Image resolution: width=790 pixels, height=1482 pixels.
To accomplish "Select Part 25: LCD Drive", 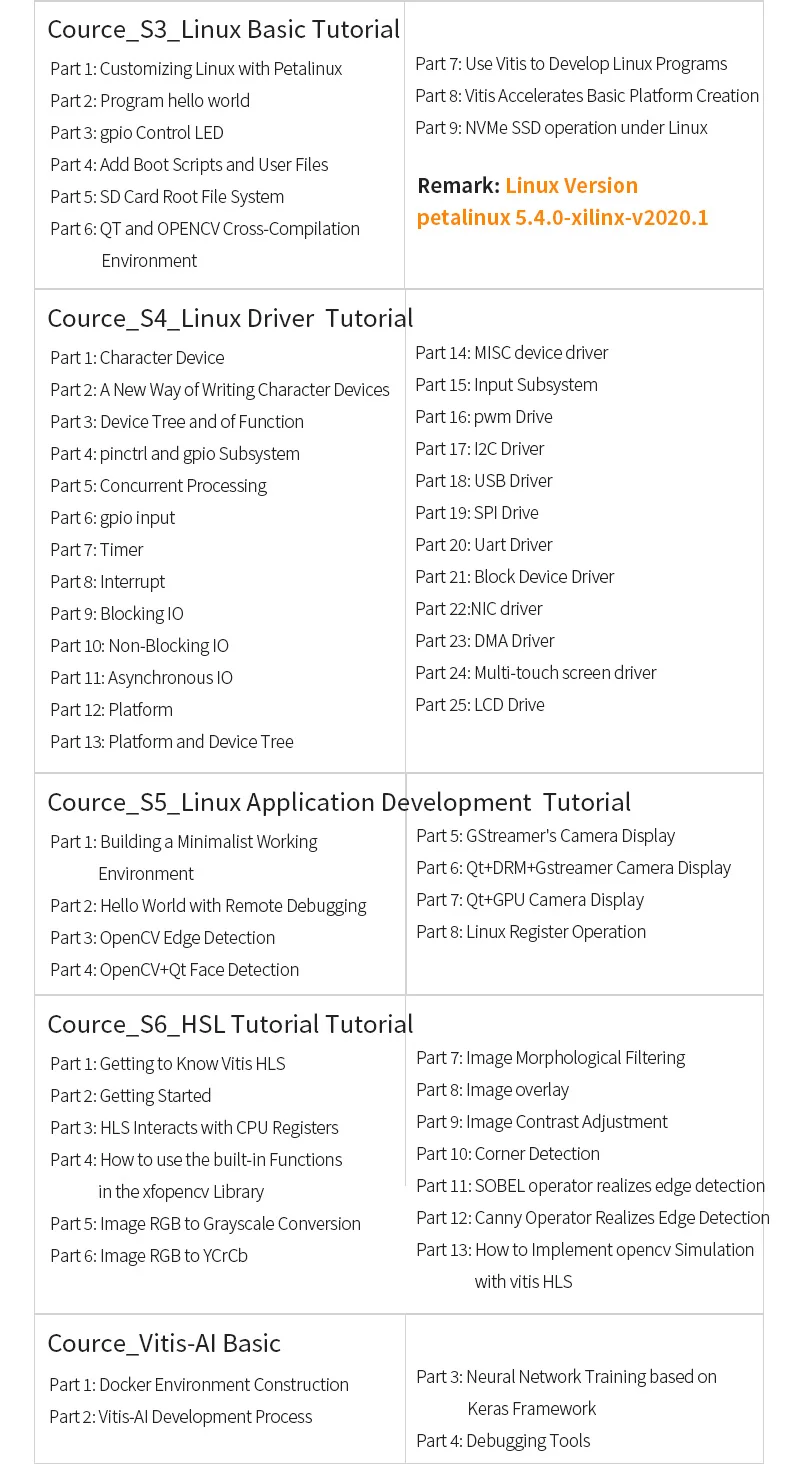I will (480, 705).
